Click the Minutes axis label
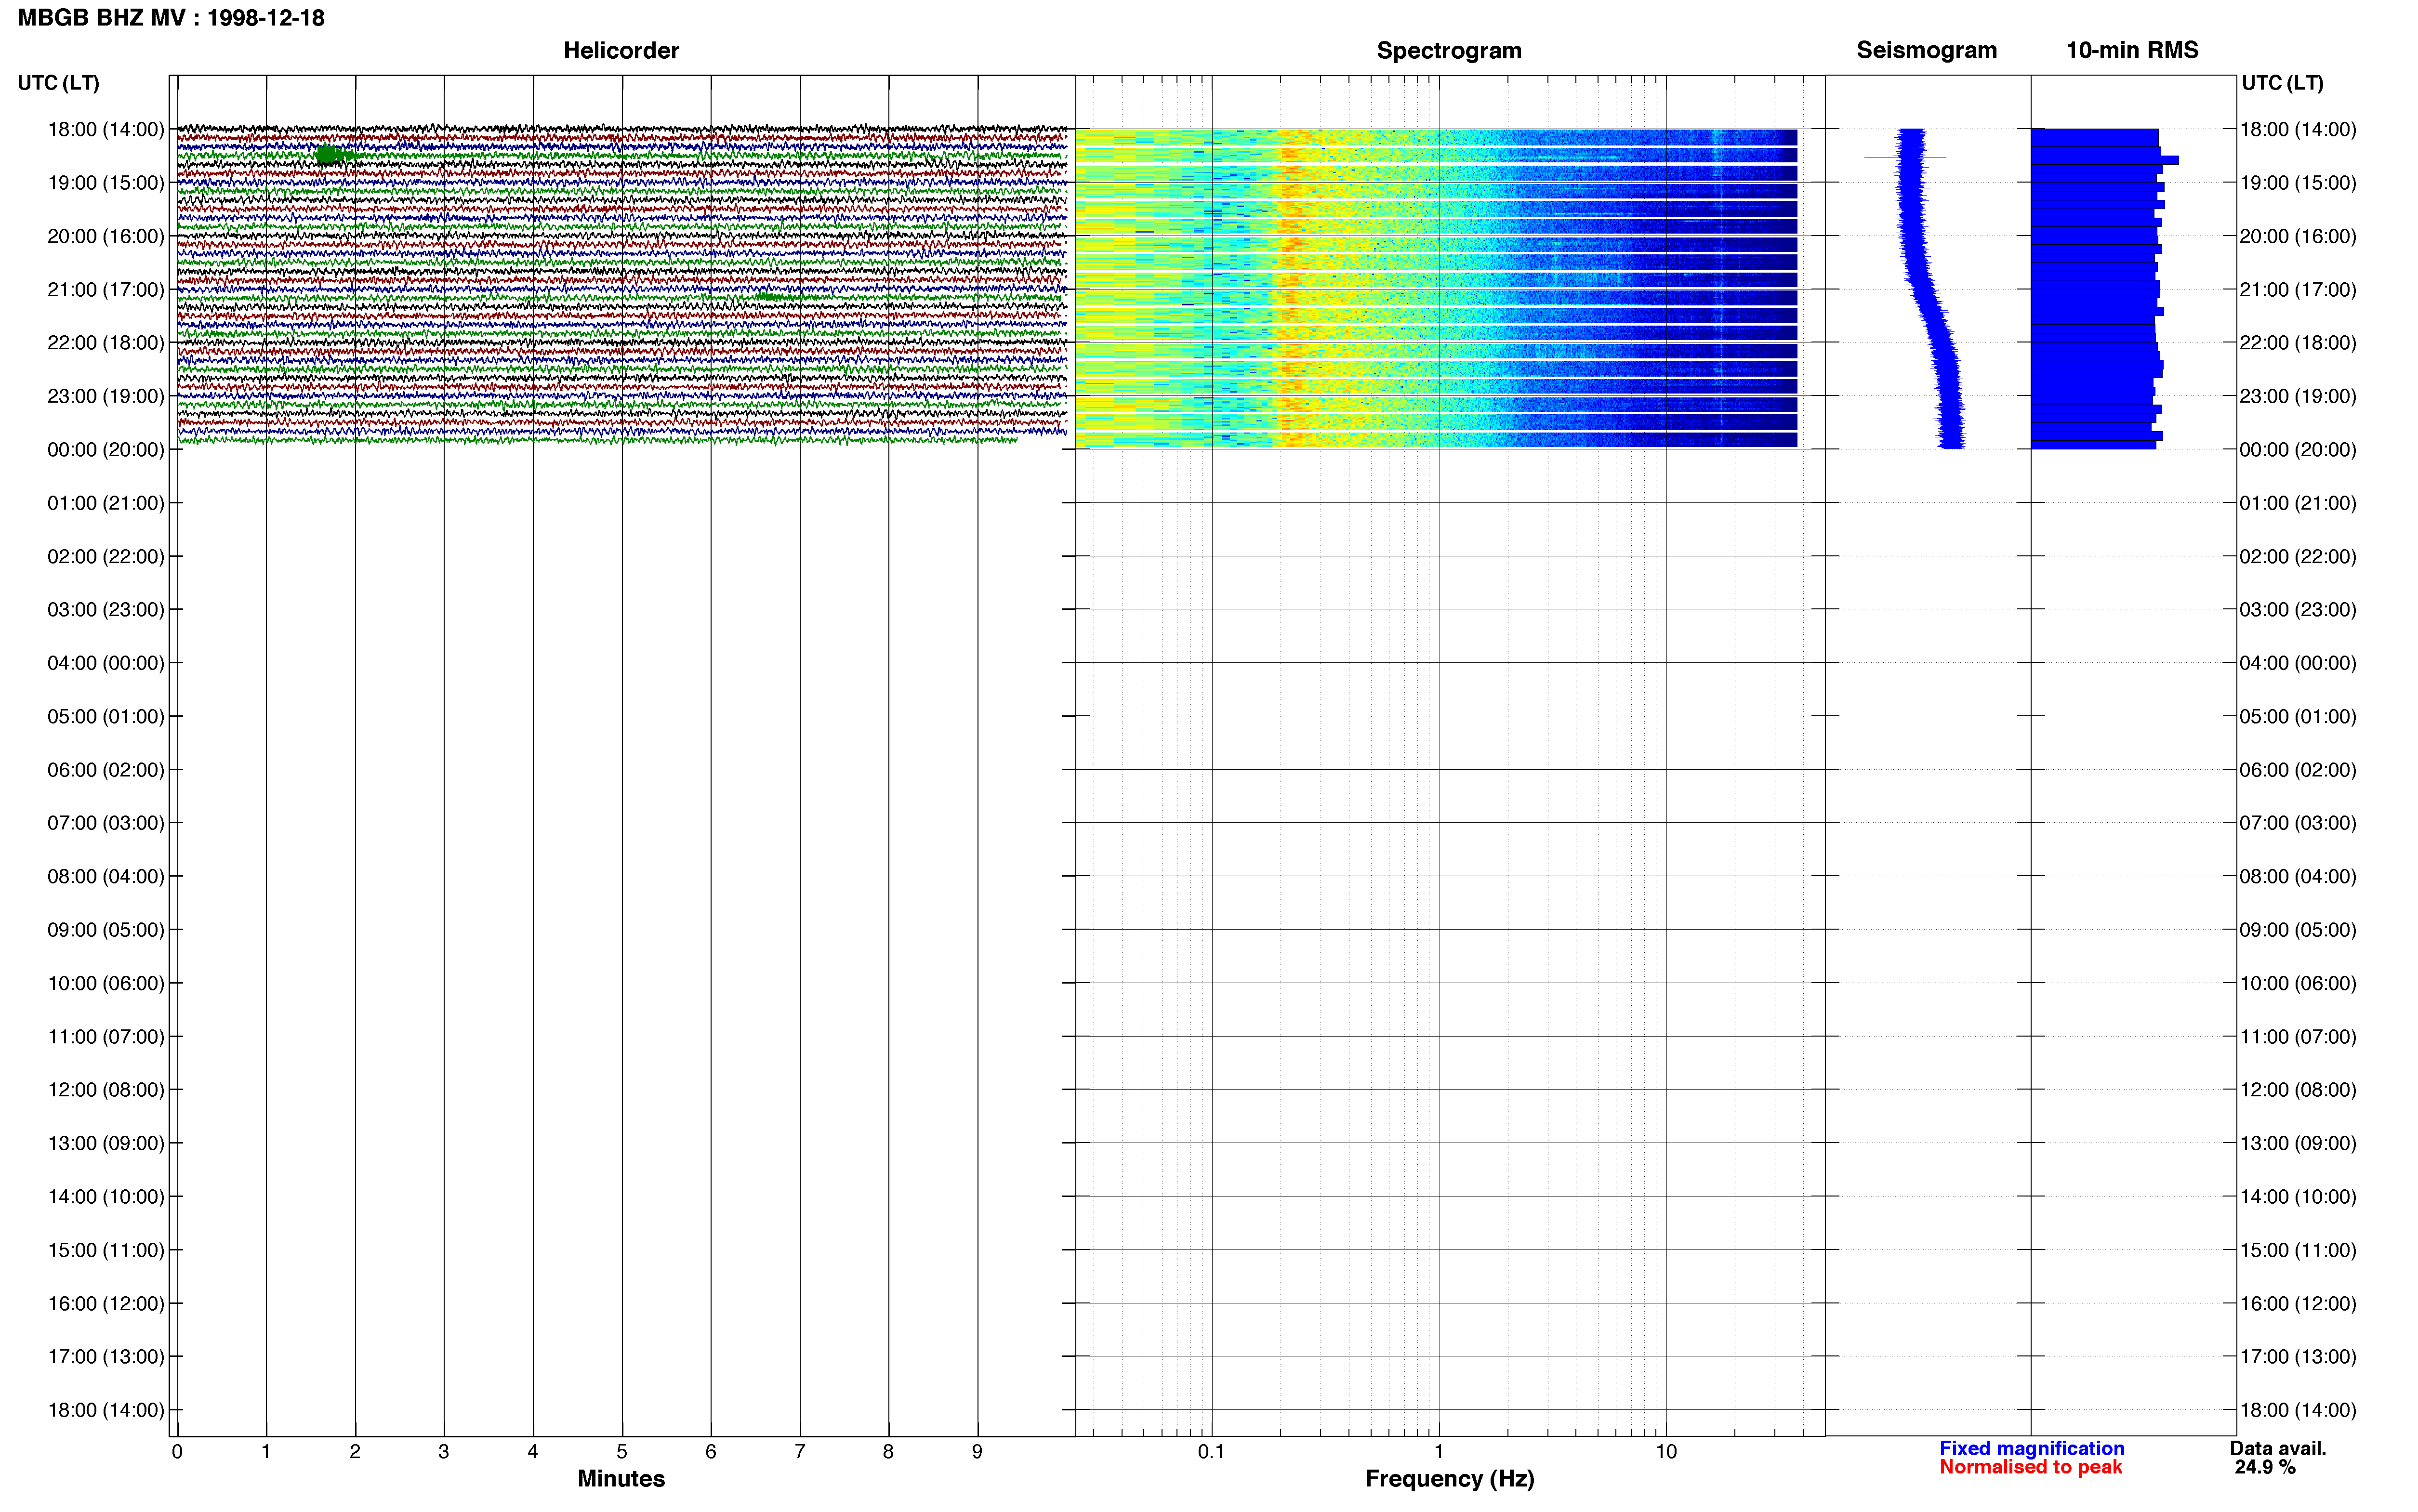The width and height of the screenshot is (2418, 1512). 621,1478
